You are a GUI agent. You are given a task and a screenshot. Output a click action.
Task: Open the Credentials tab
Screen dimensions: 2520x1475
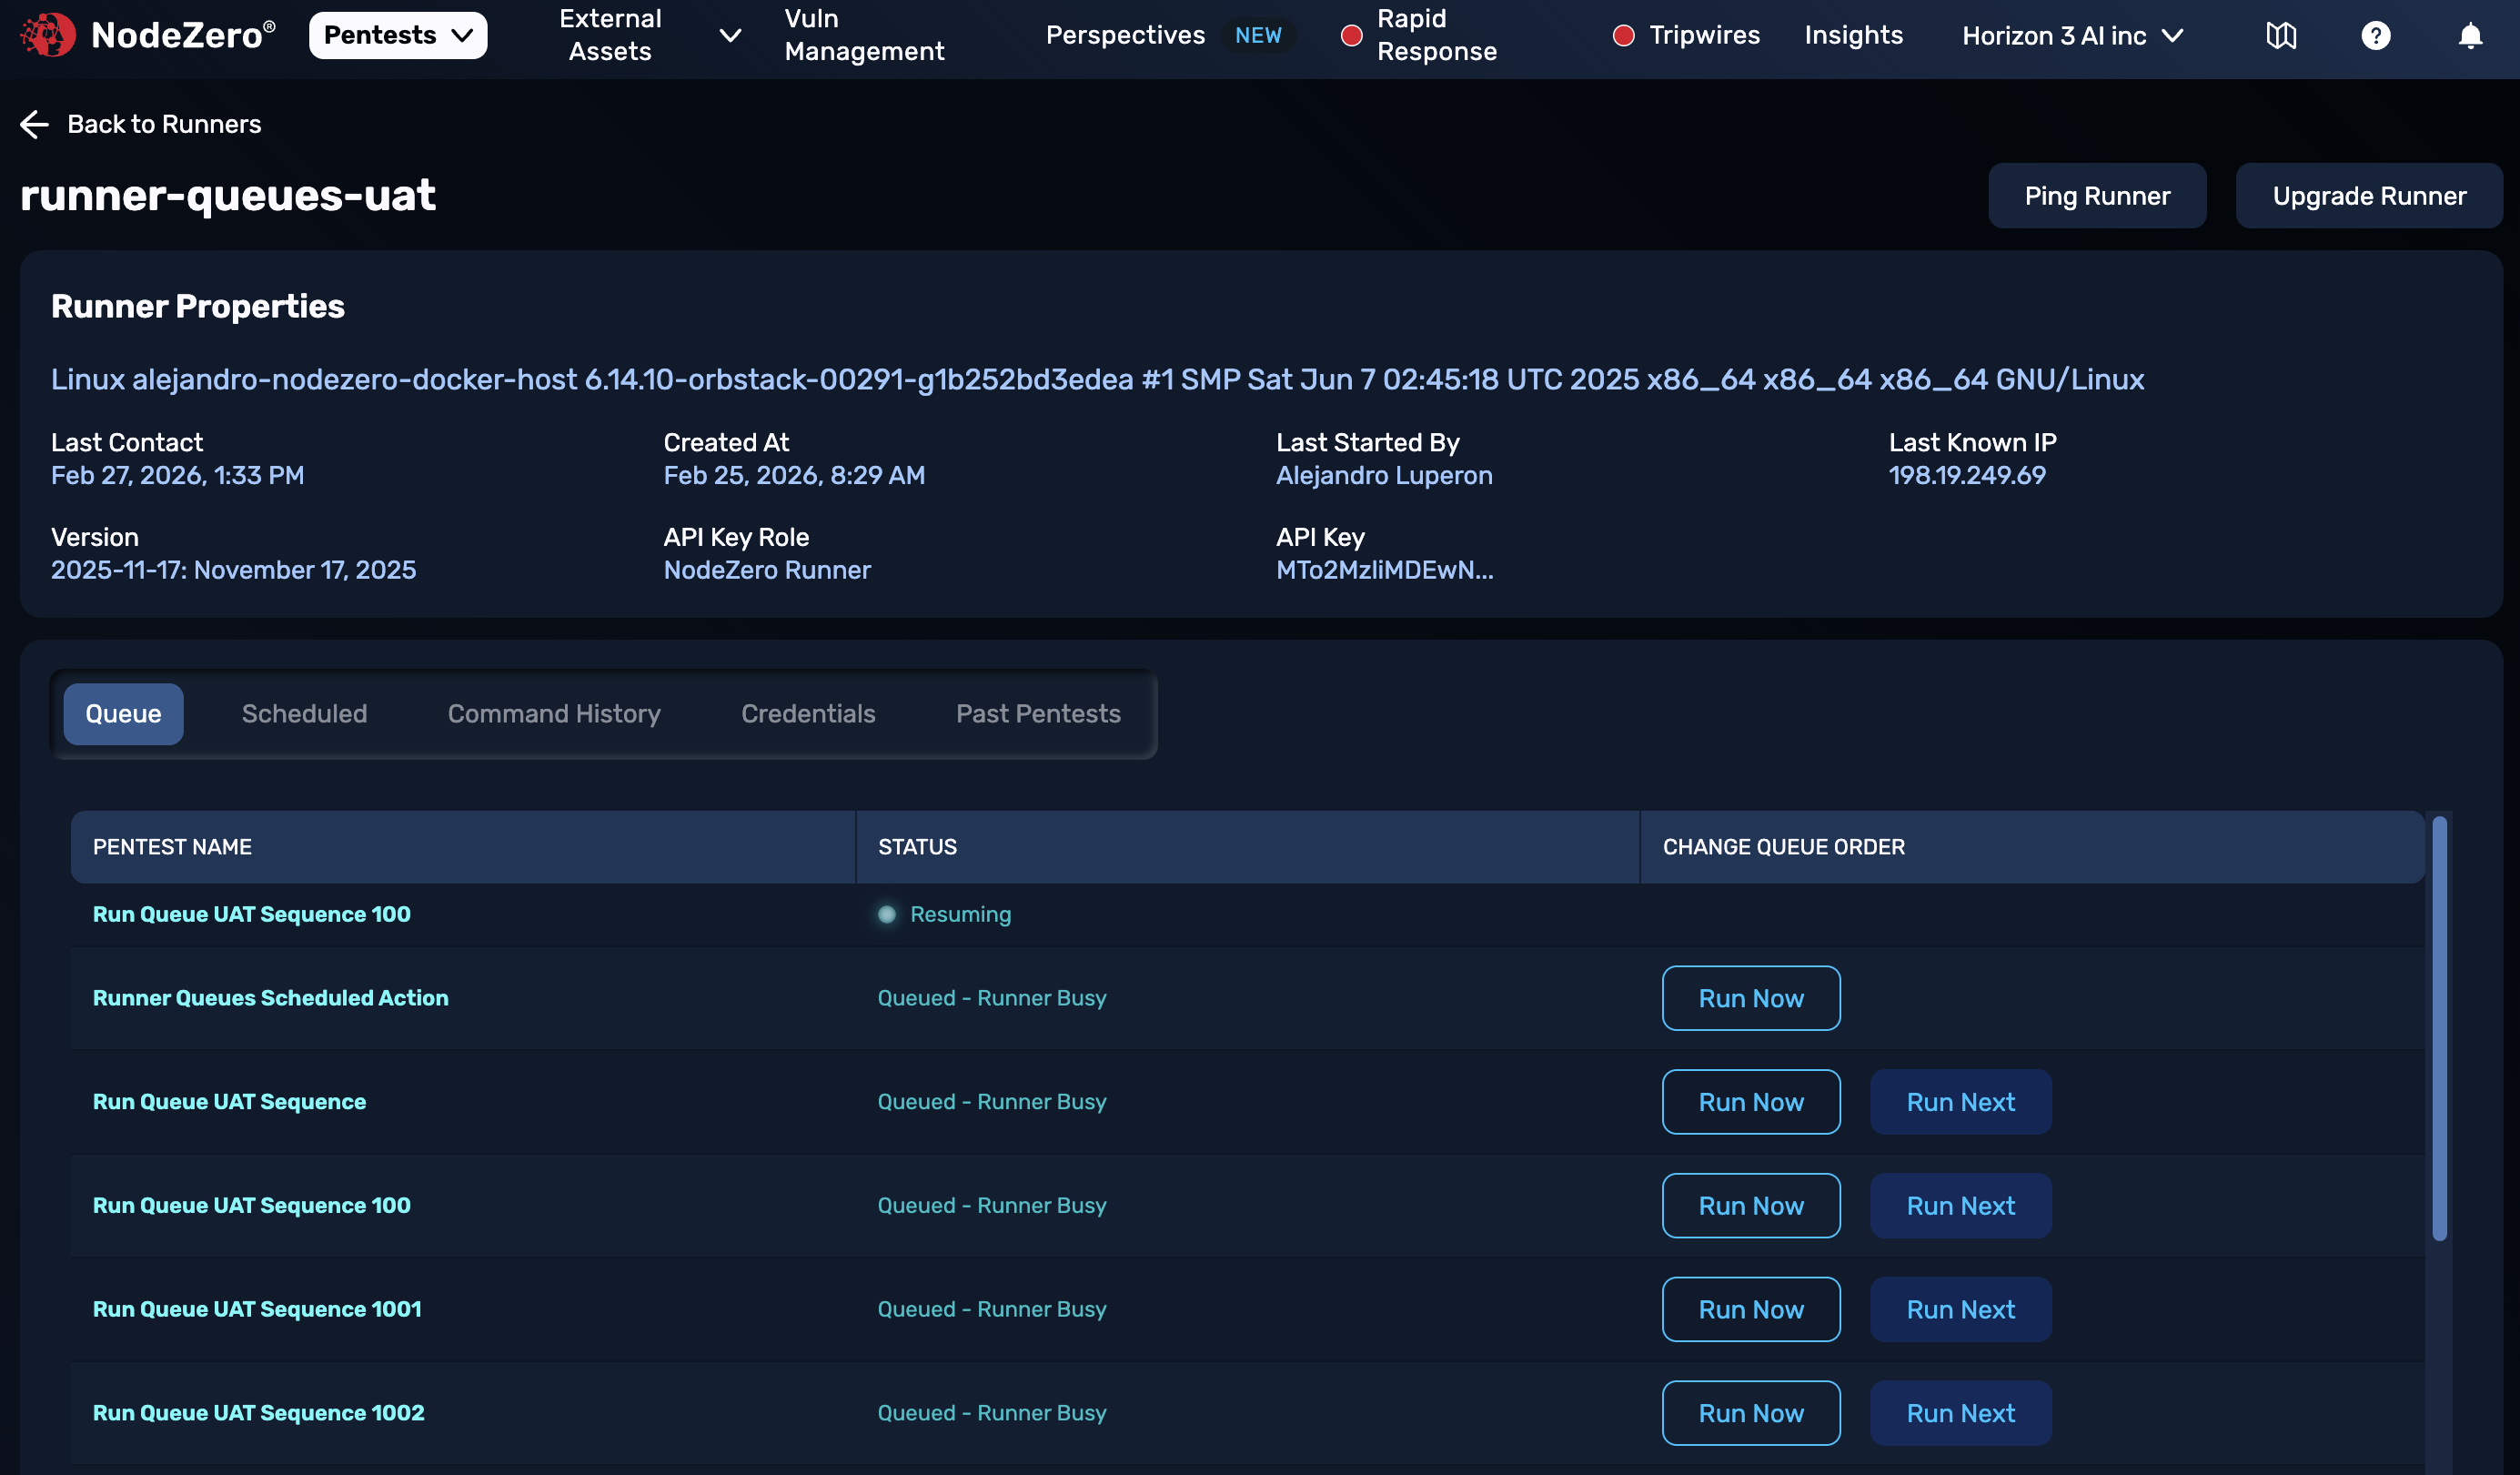click(808, 713)
